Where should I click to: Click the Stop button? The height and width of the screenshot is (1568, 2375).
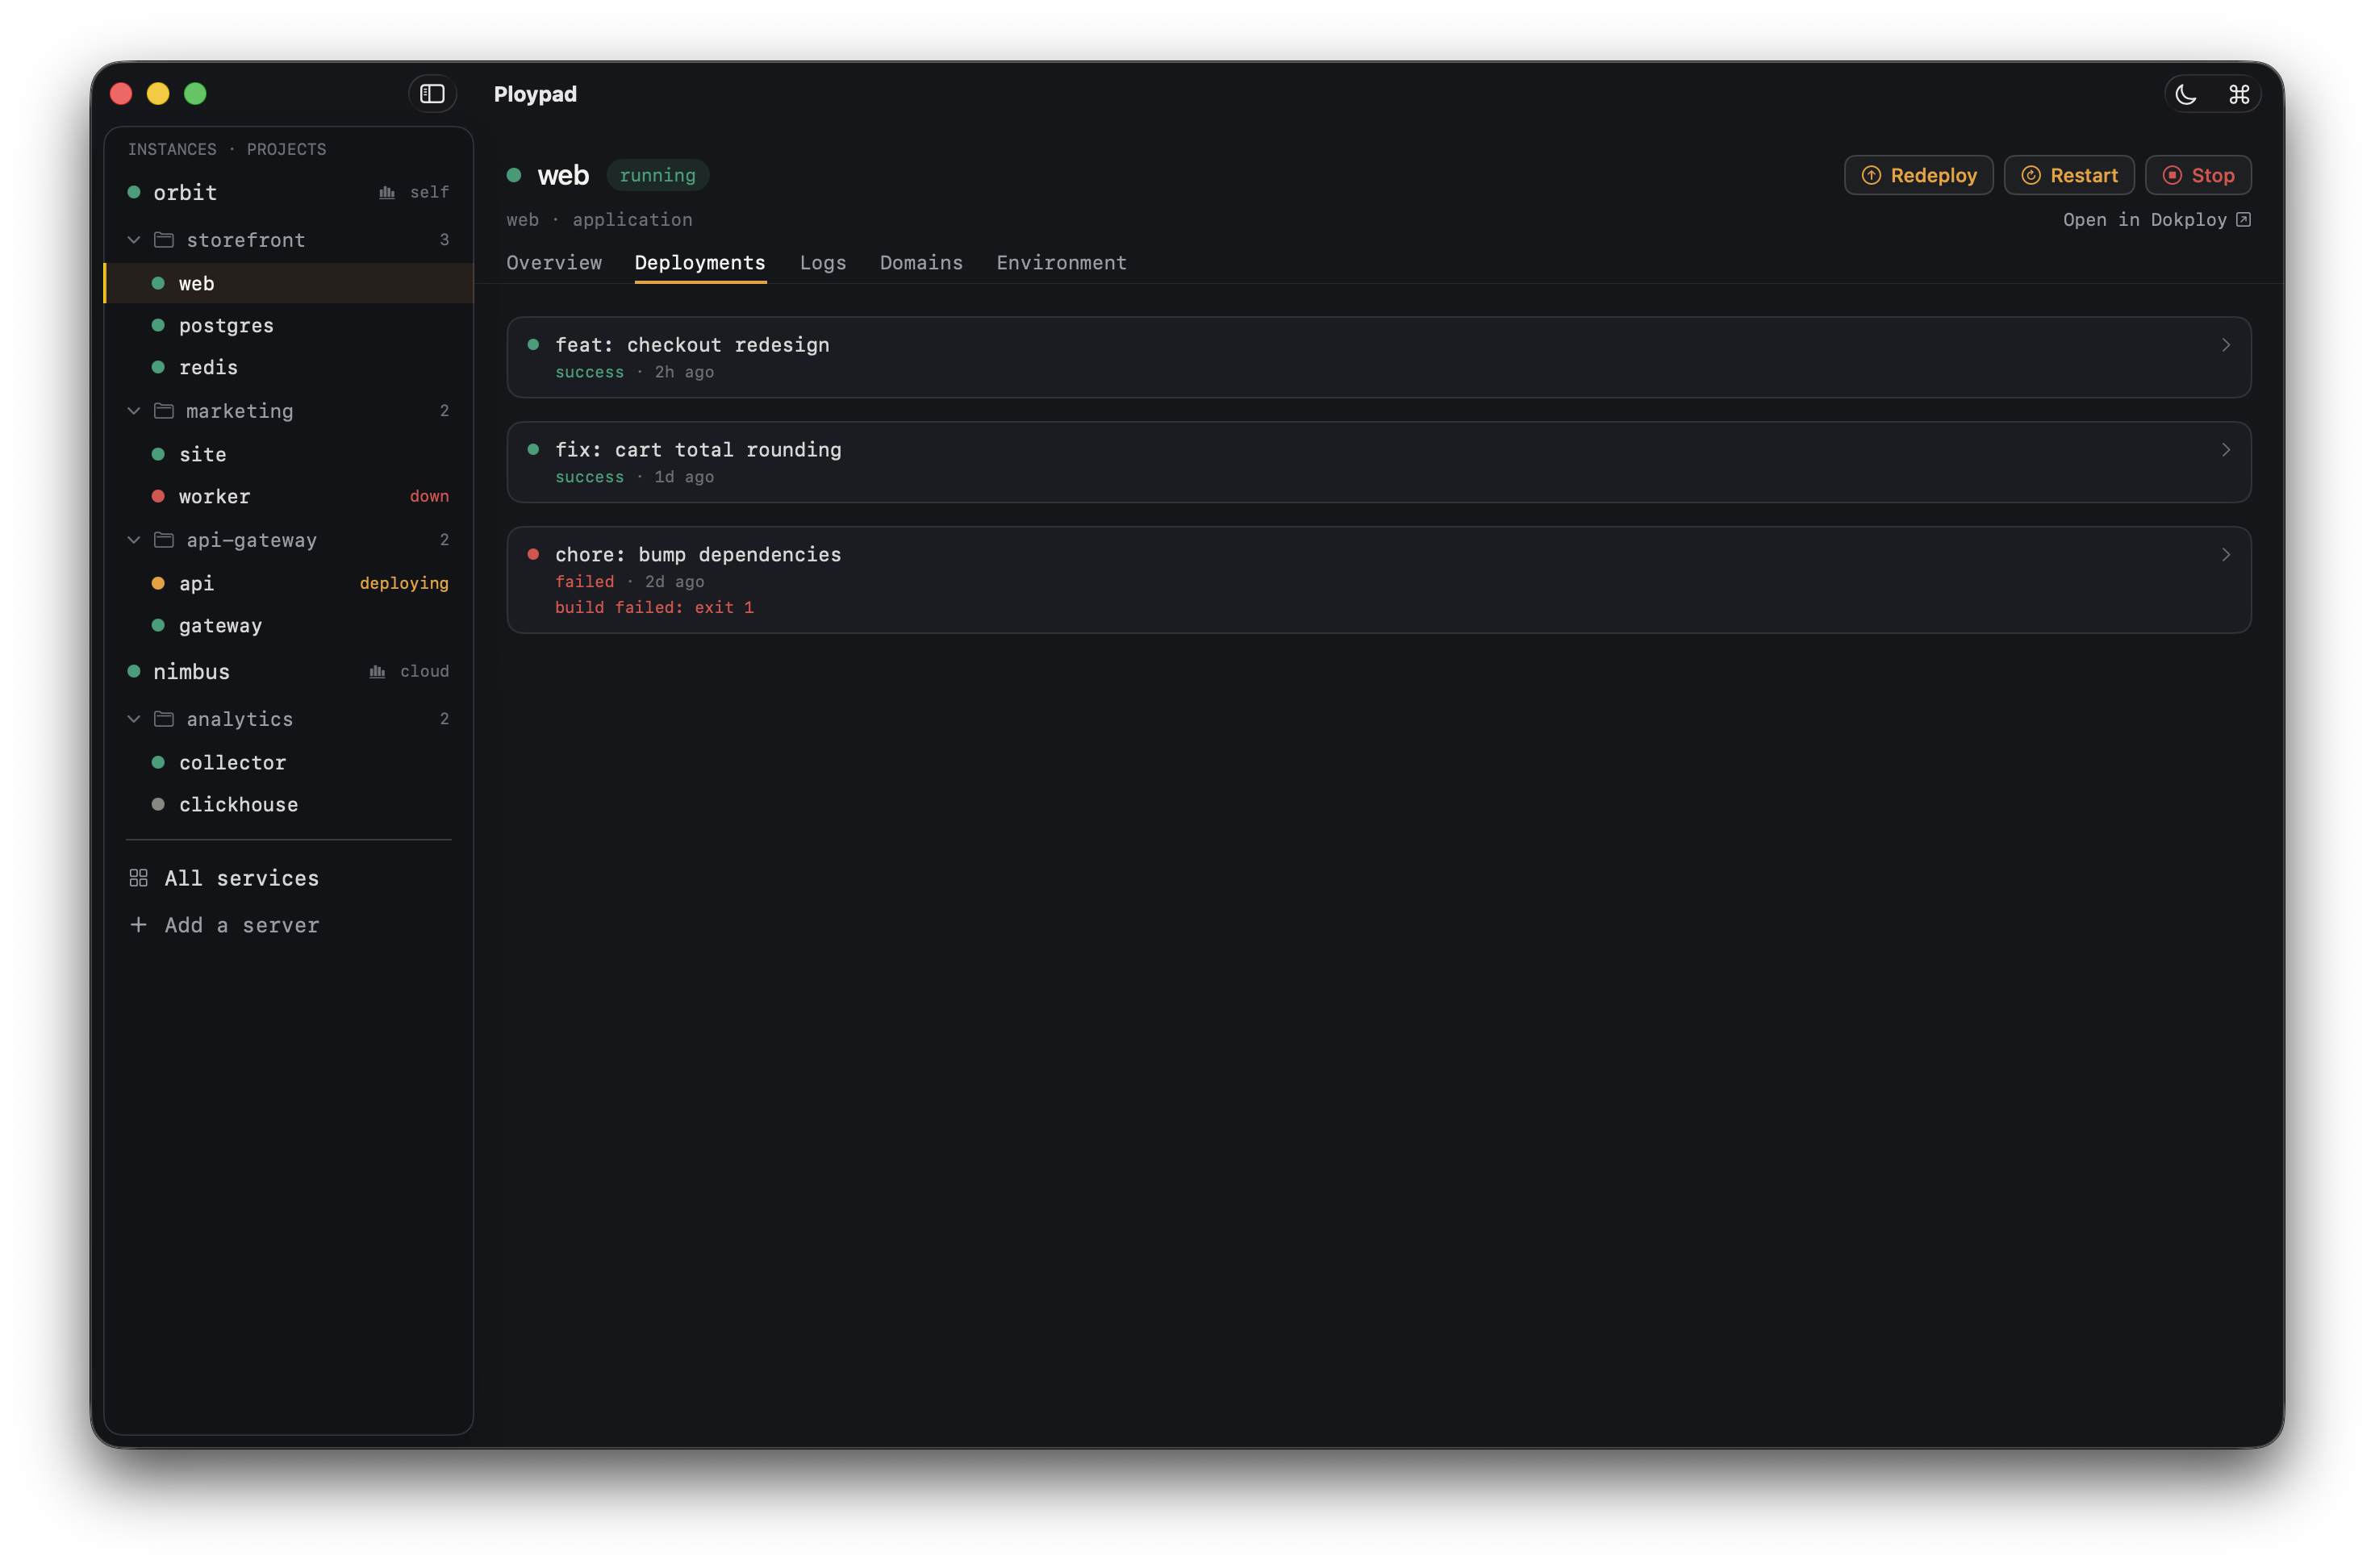[x=2198, y=175]
